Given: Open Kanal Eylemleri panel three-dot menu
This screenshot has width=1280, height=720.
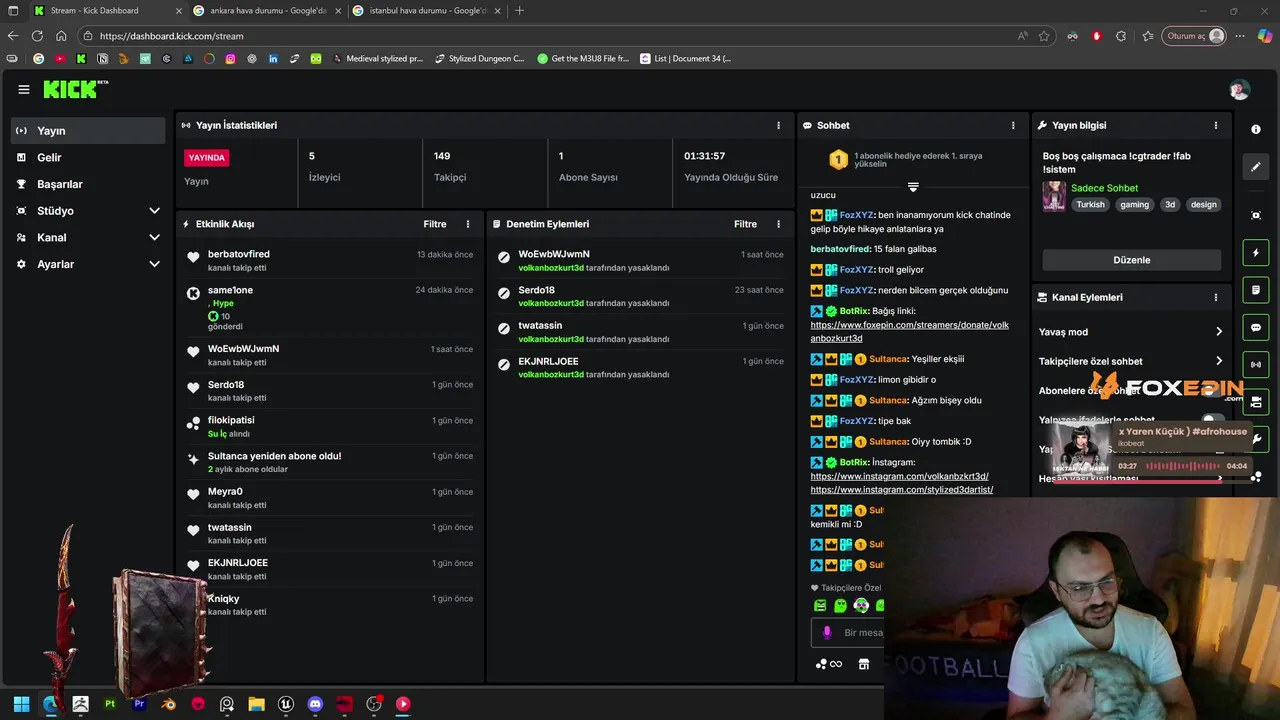Looking at the screenshot, I should tap(1216, 297).
